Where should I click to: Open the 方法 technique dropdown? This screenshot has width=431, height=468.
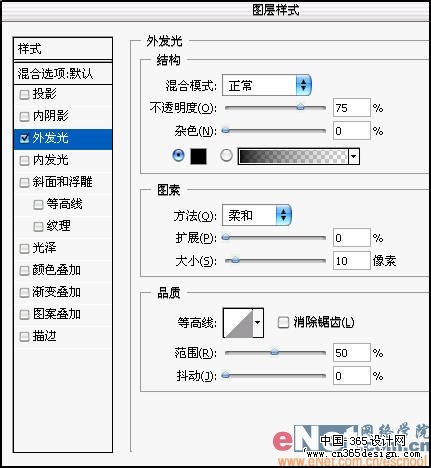[x=257, y=215]
